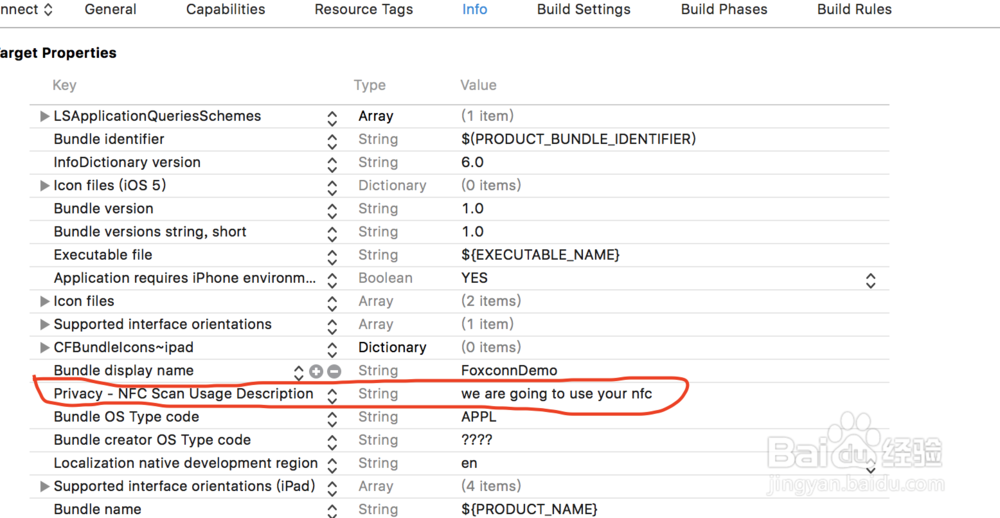Select the Privacy - NFC Scan Usage Description key
Viewport: 1000px width, 518px height.
click(x=183, y=394)
